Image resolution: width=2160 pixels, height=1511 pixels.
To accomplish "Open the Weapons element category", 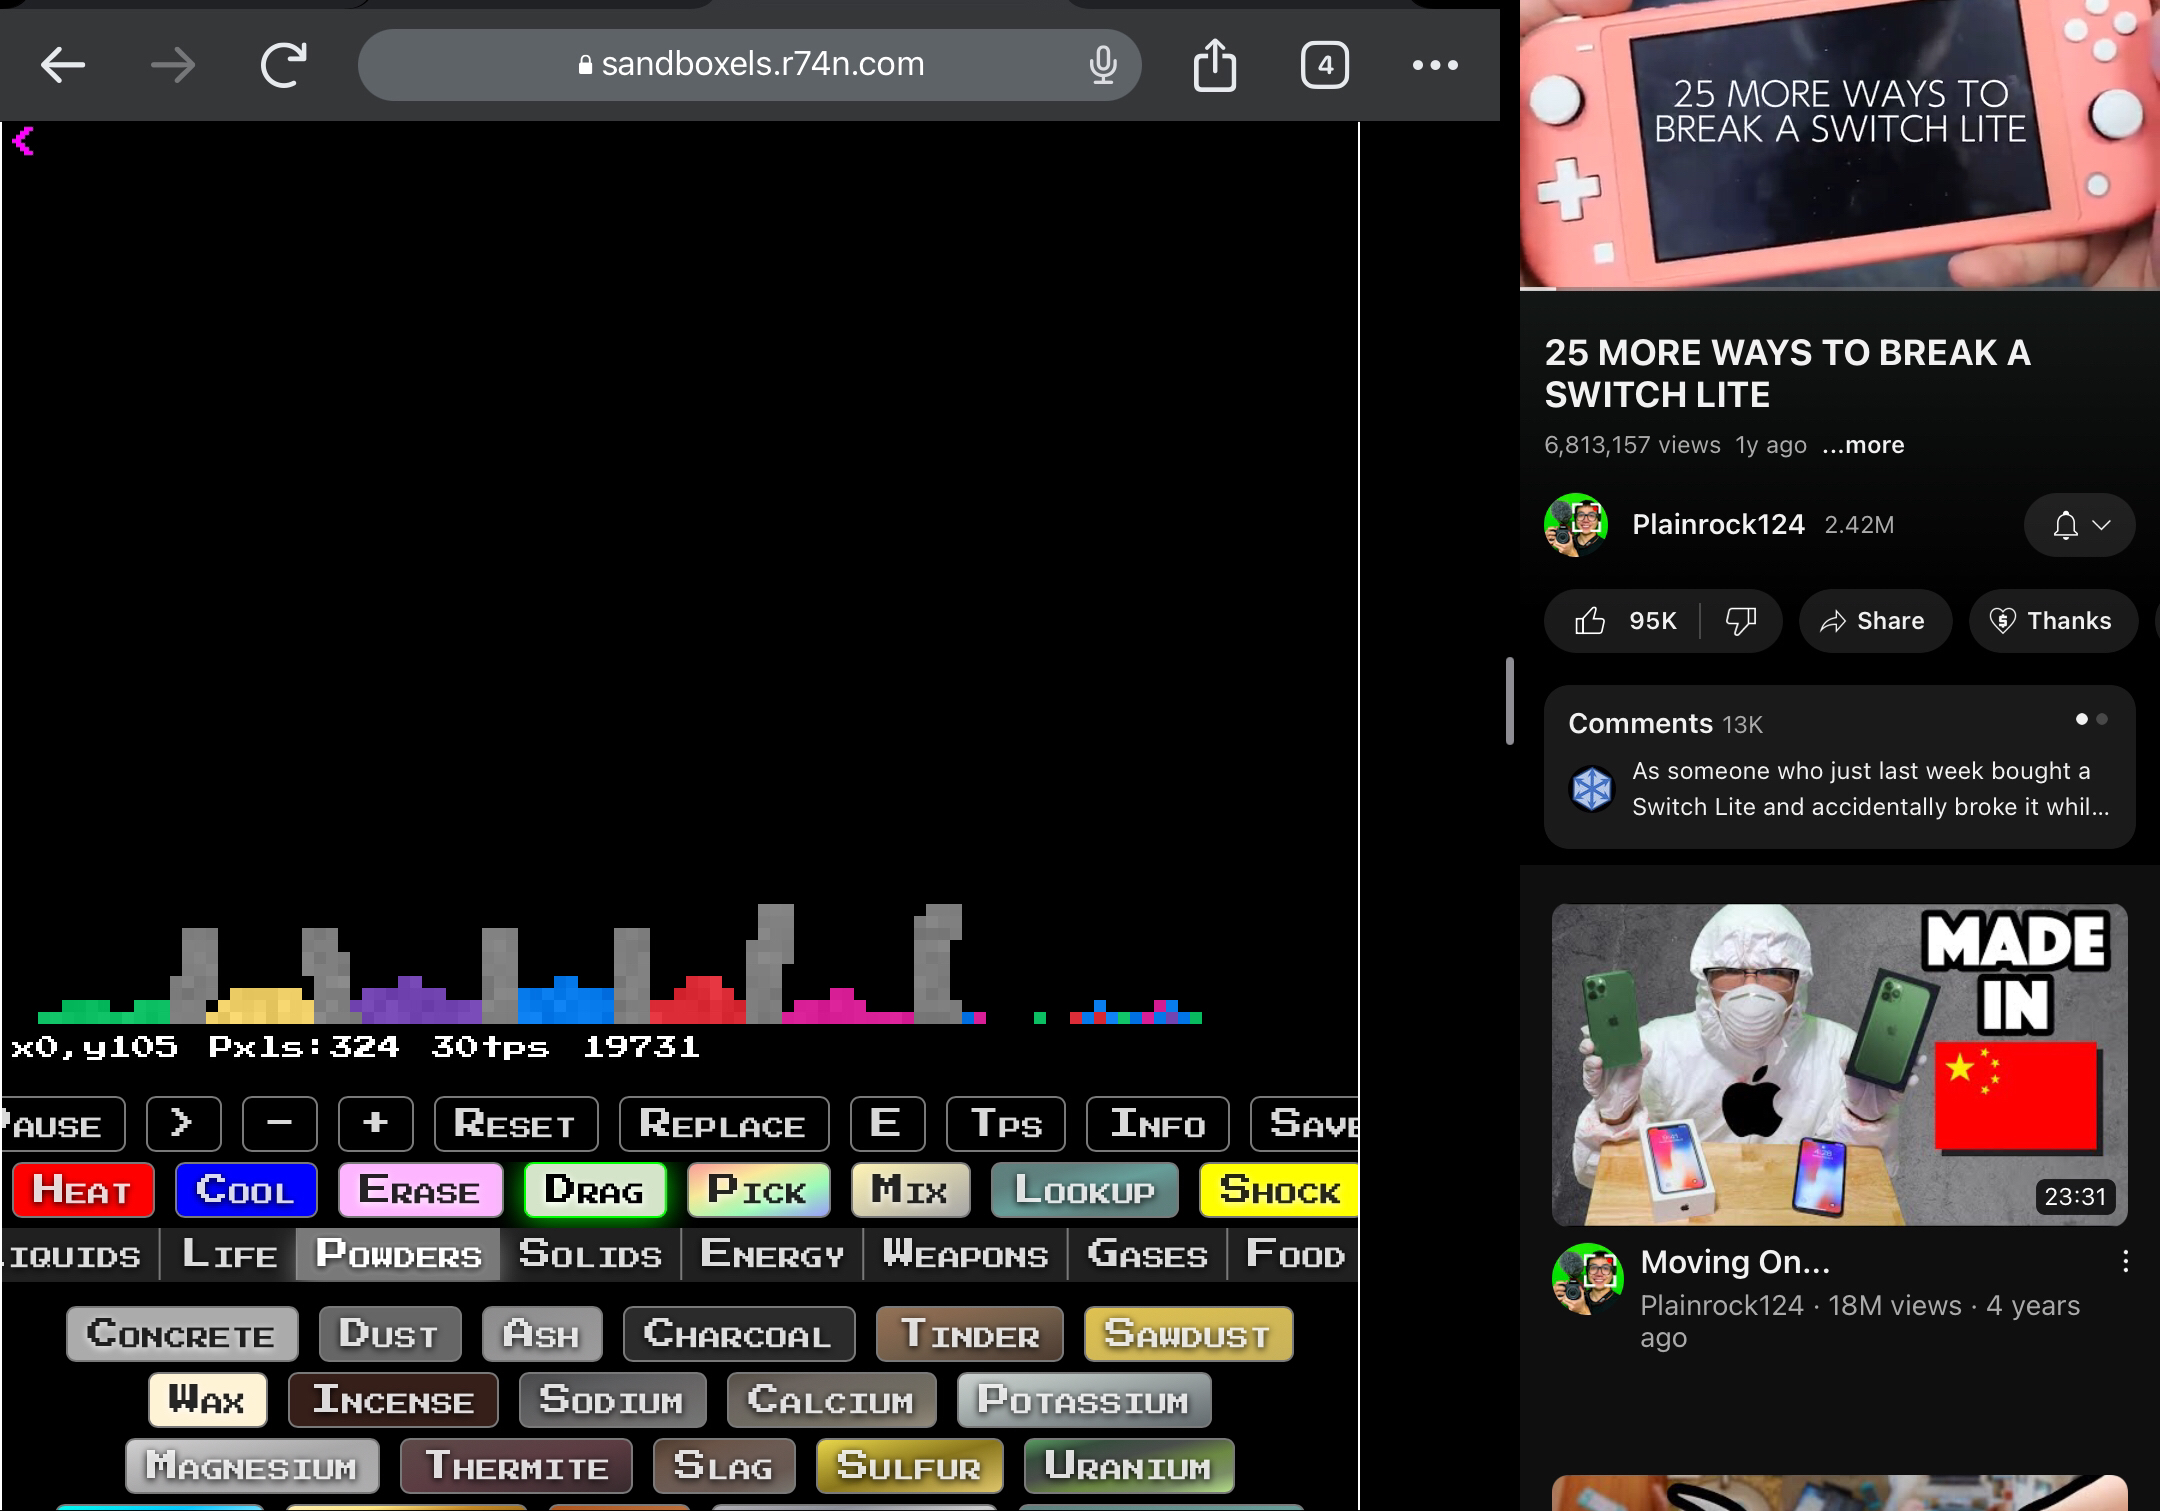I will click(x=965, y=1254).
